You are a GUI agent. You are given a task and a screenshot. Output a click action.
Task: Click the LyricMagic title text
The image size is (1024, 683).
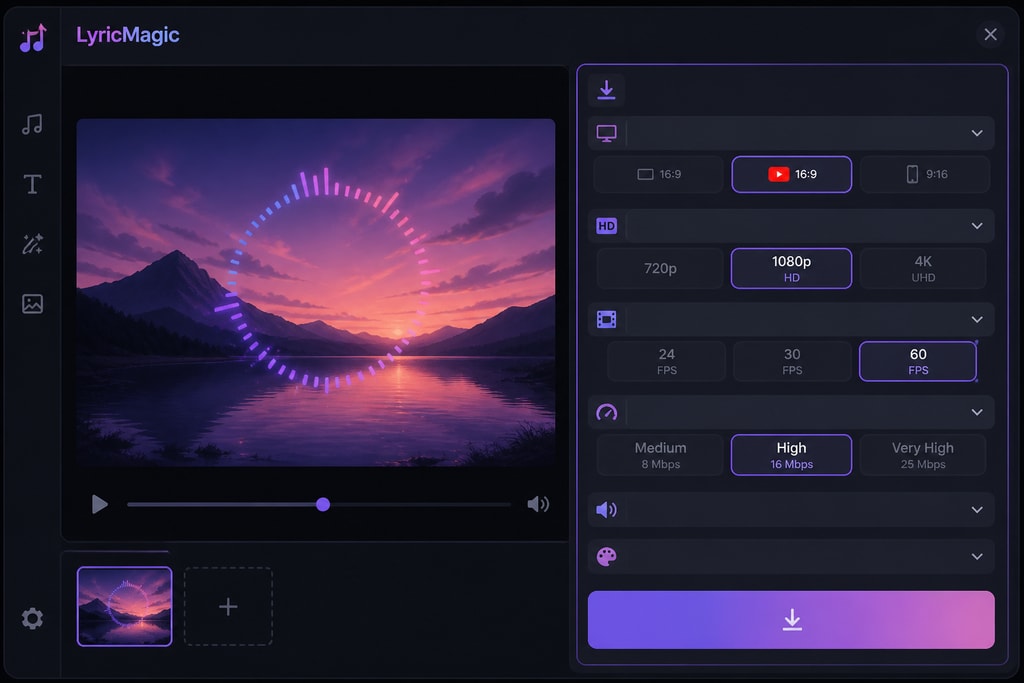point(127,35)
